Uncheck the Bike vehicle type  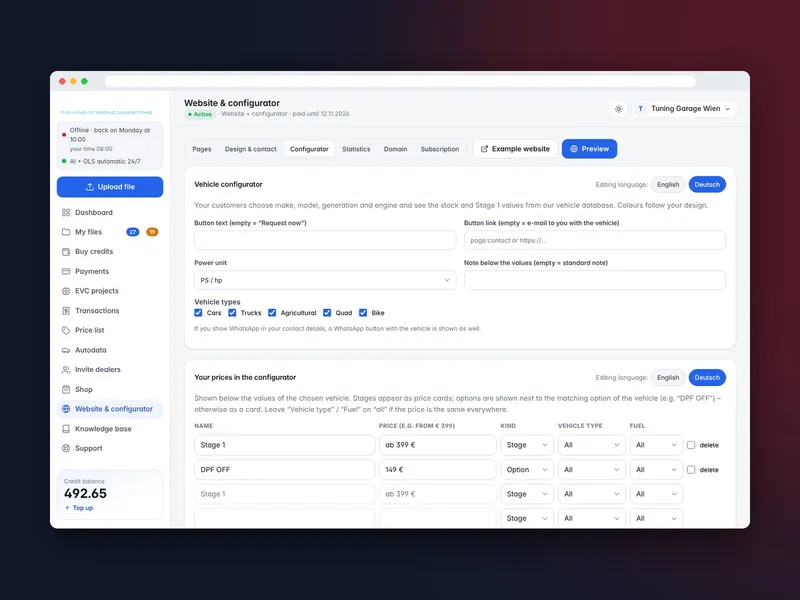363,313
